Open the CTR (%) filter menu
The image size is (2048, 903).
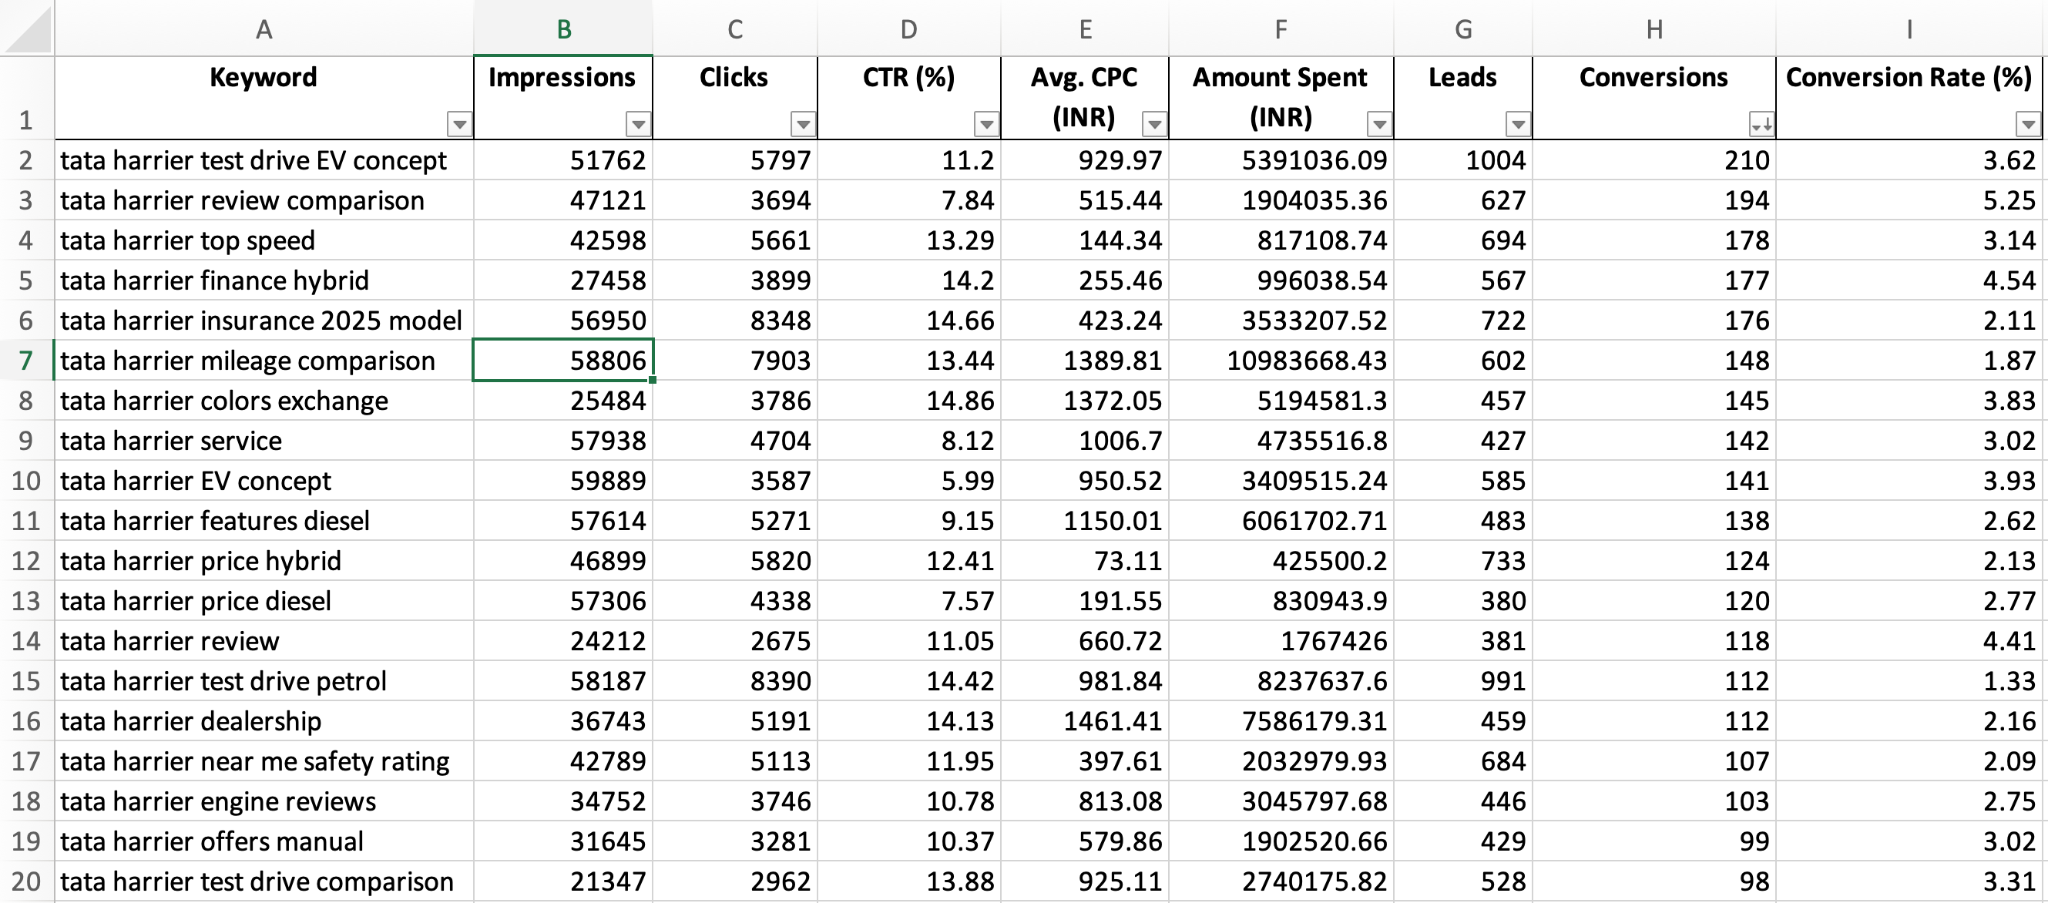986,123
